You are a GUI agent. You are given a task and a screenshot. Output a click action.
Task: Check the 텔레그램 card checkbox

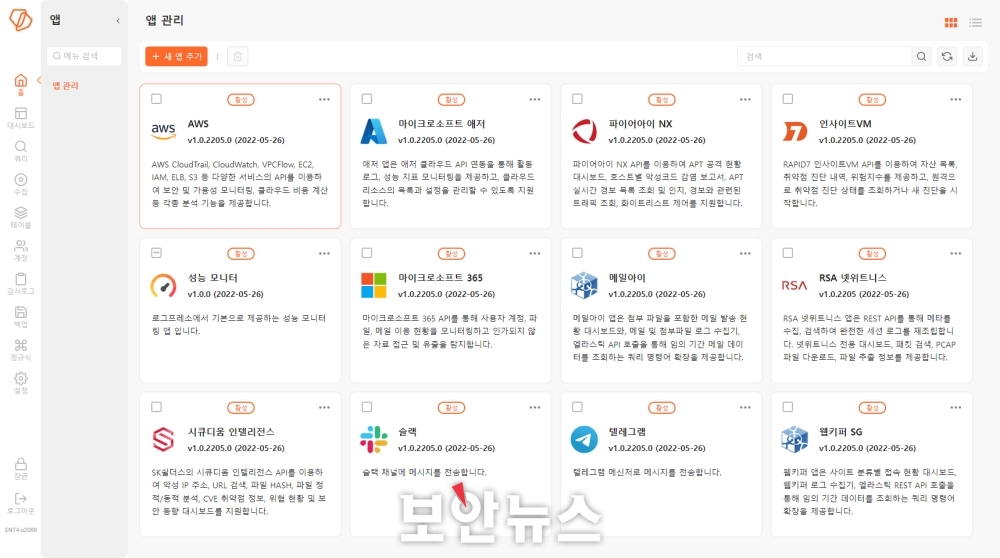click(x=577, y=407)
